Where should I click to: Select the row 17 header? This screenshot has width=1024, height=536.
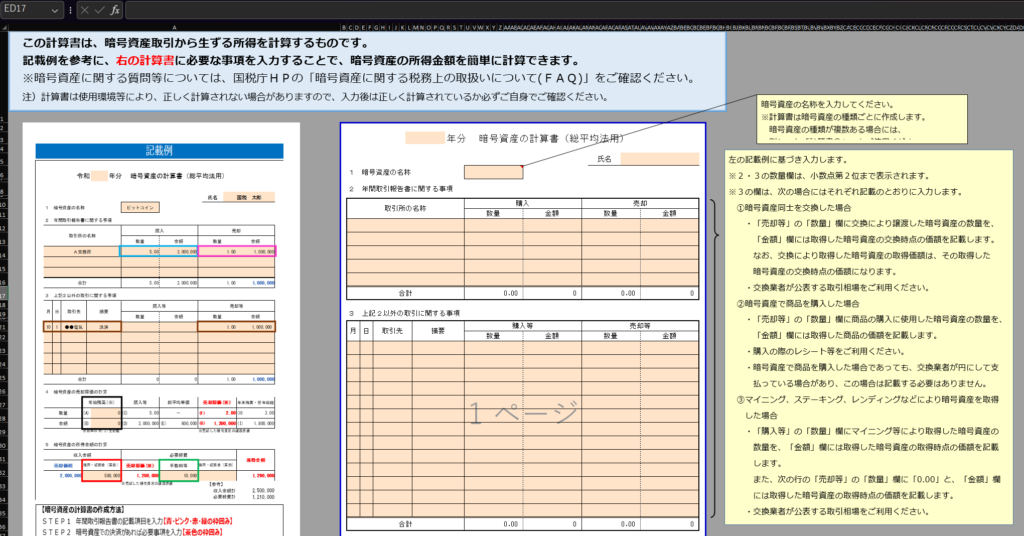(5, 297)
